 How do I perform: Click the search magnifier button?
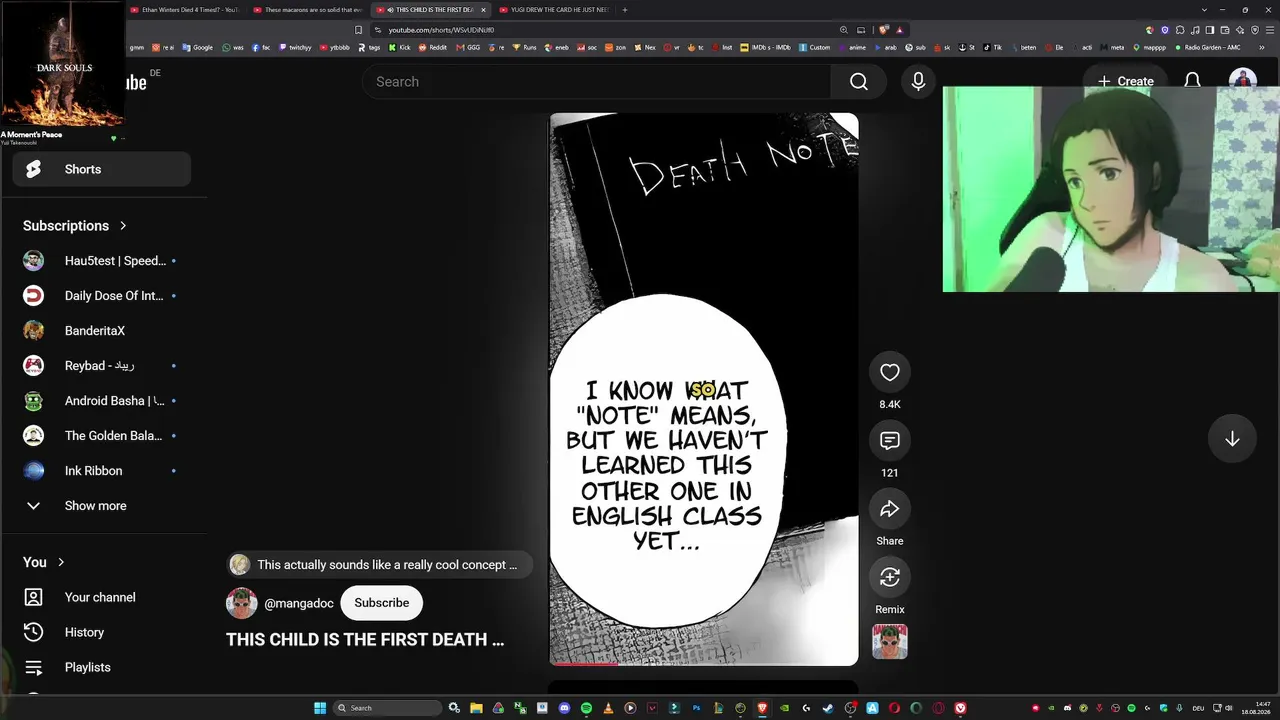pos(859,82)
